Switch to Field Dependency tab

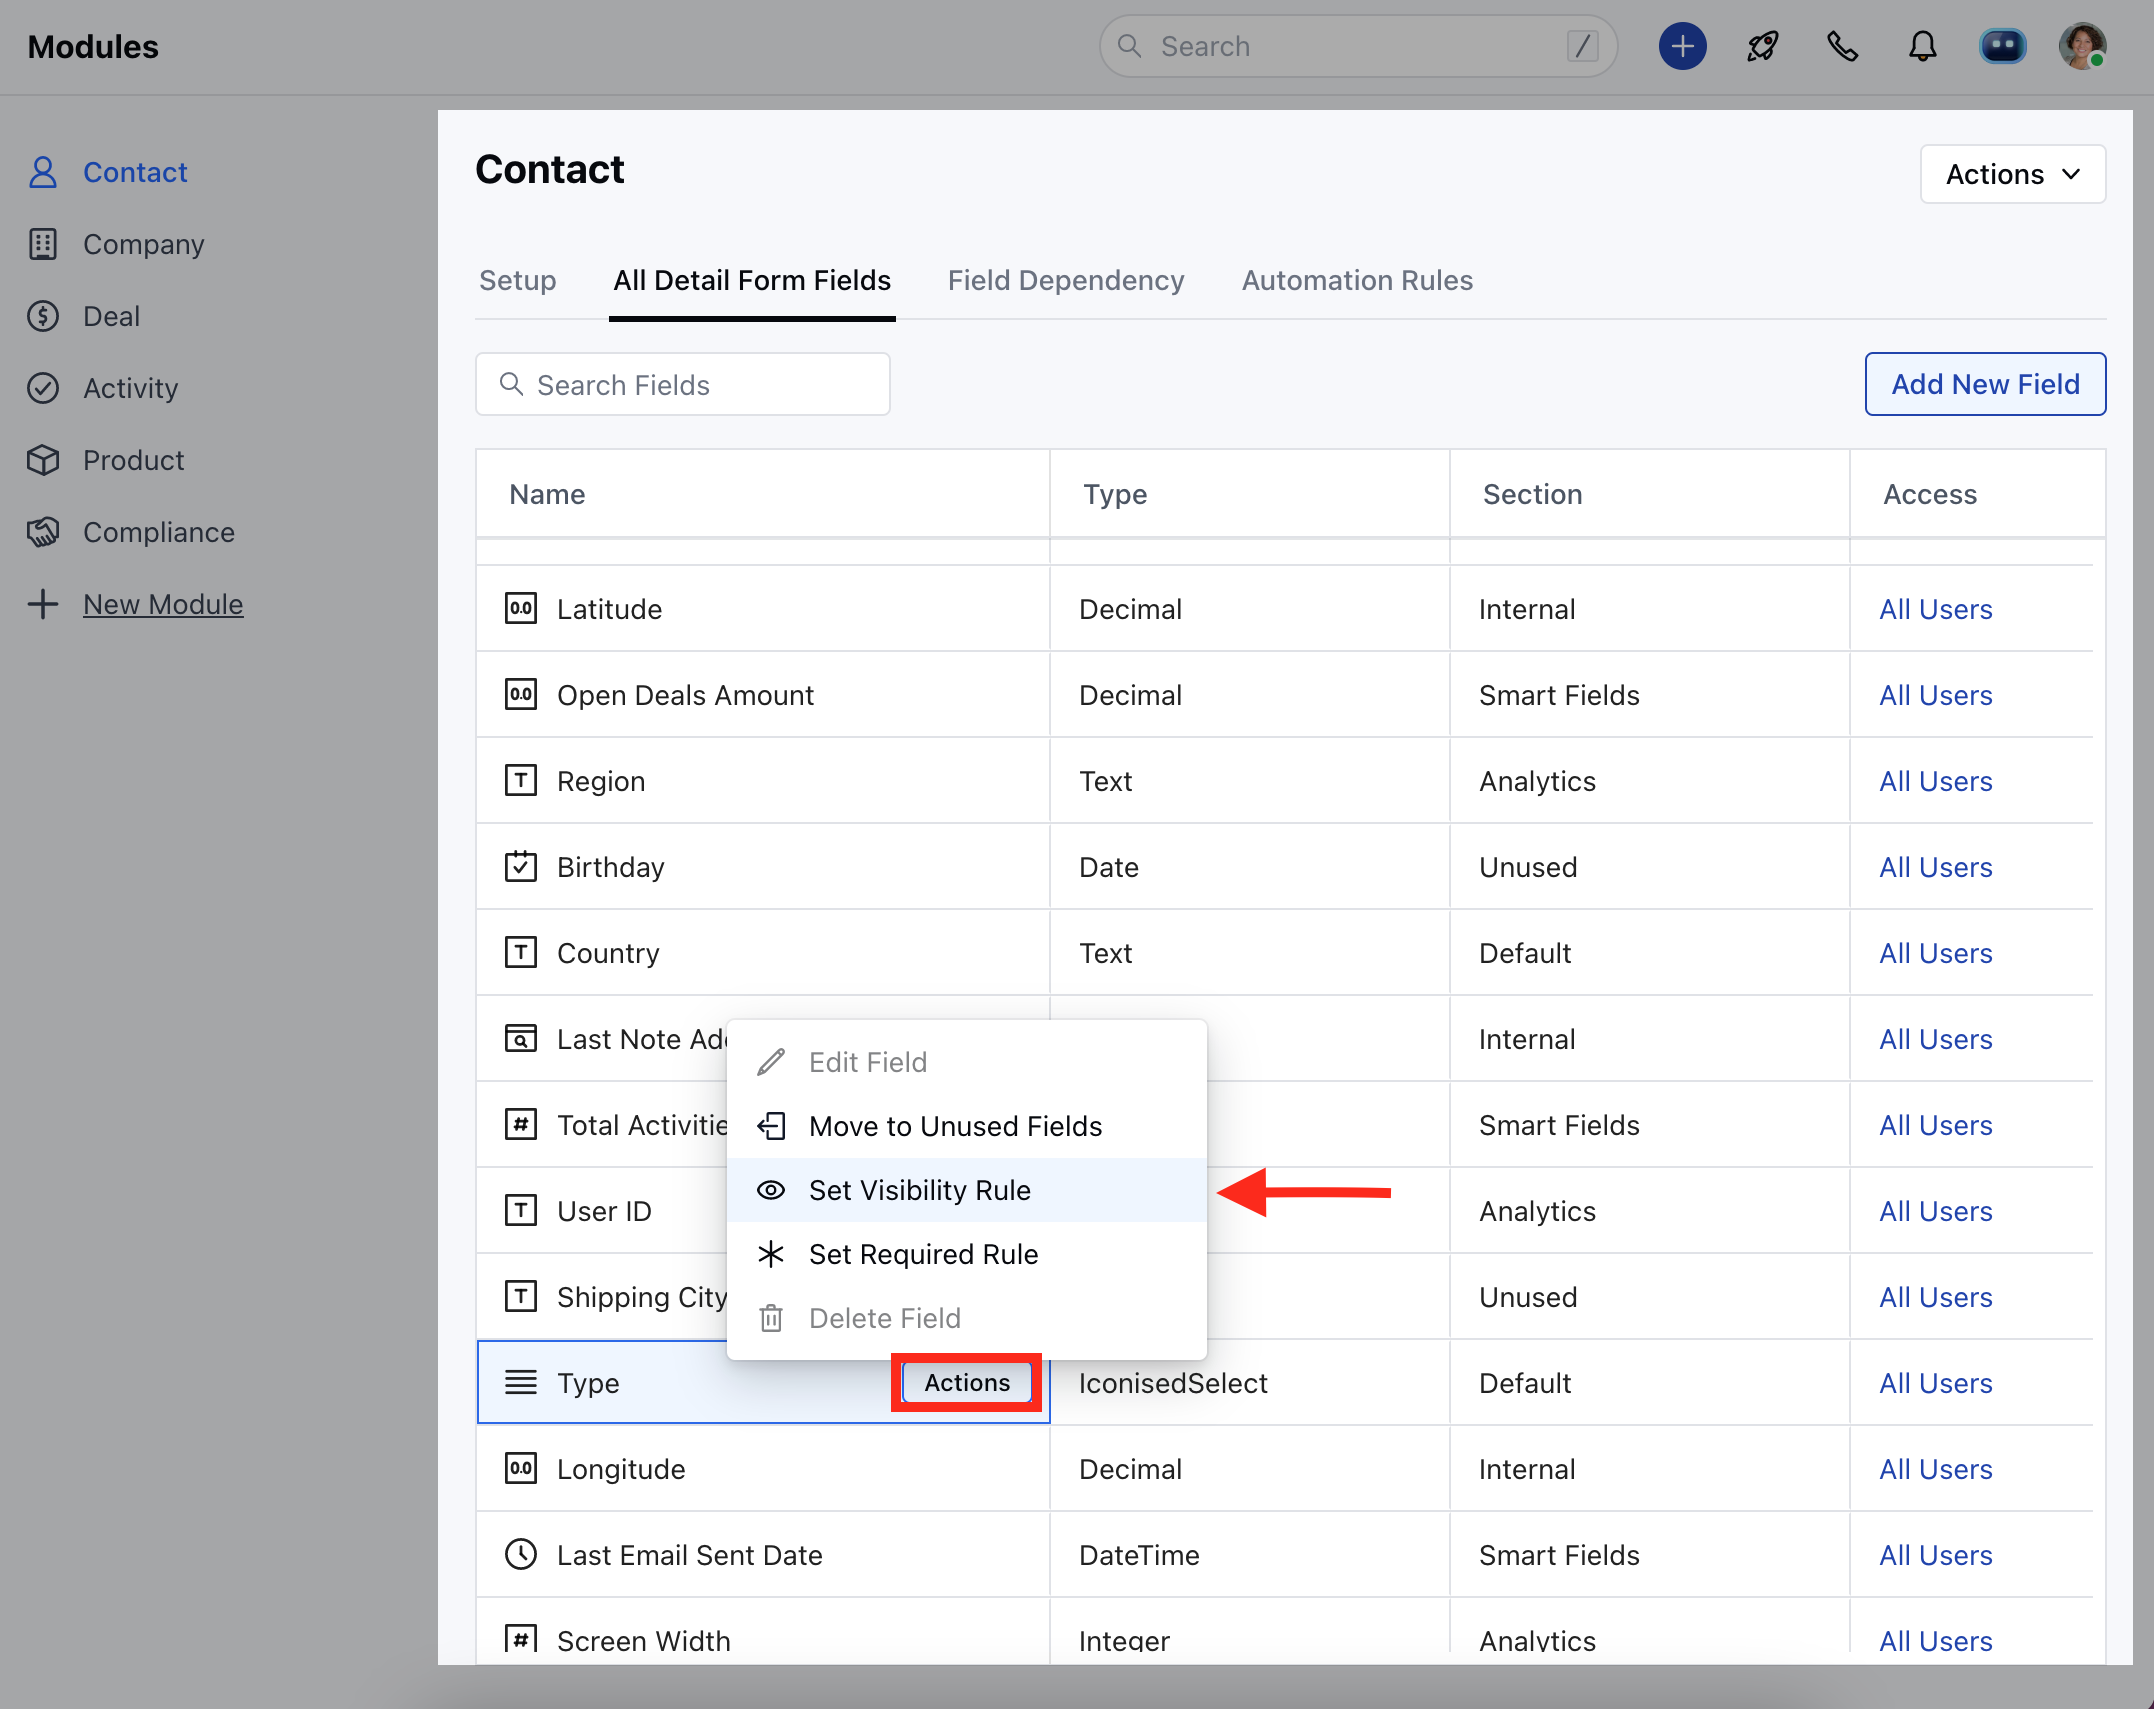coord(1065,280)
